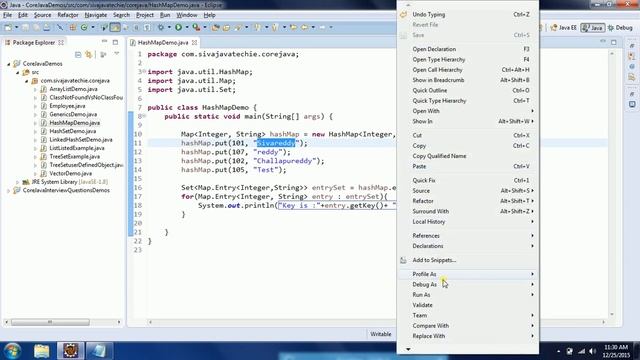Viewport: 640px width, 360px height.
Task: Select VectorDemo.java in Package Explorer
Action: [x=70, y=173]
